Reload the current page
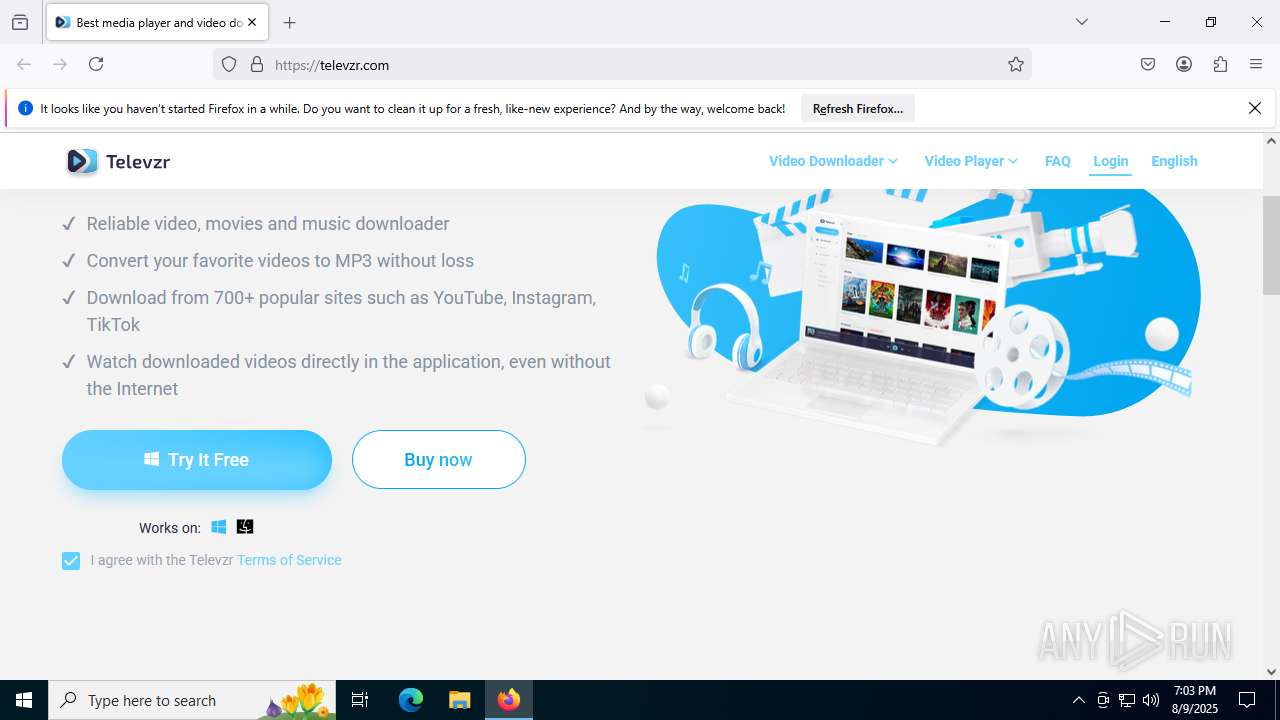Viewport: 1280px width, 720px height. point(96,64)
